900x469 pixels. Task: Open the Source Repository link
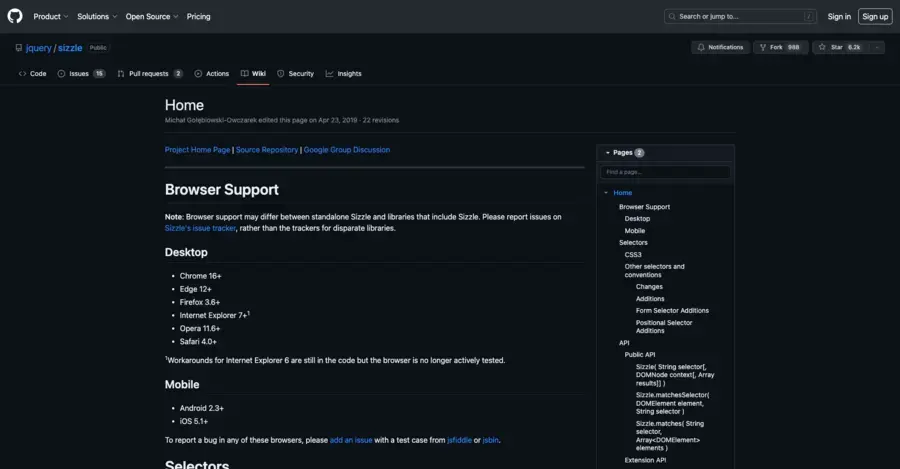coord(267,150)
